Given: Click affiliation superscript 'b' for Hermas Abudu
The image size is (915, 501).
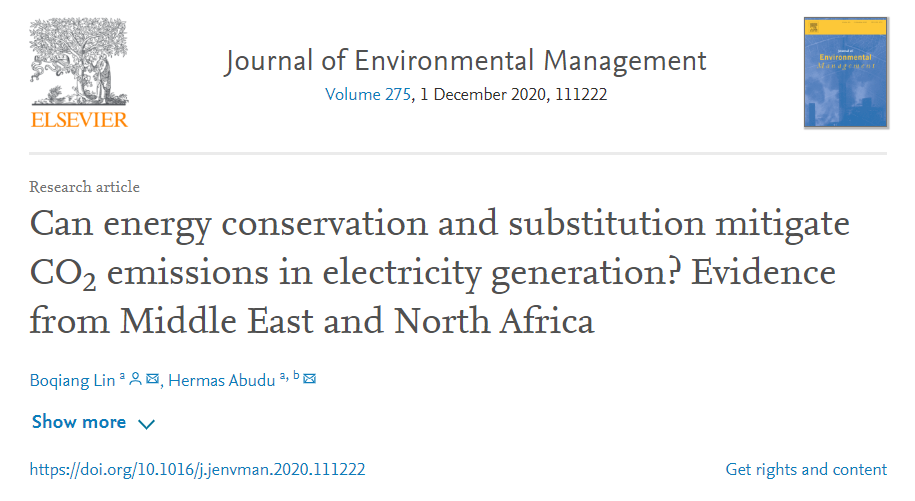Looking at the screenshot, I should click(x=295, y=375).
